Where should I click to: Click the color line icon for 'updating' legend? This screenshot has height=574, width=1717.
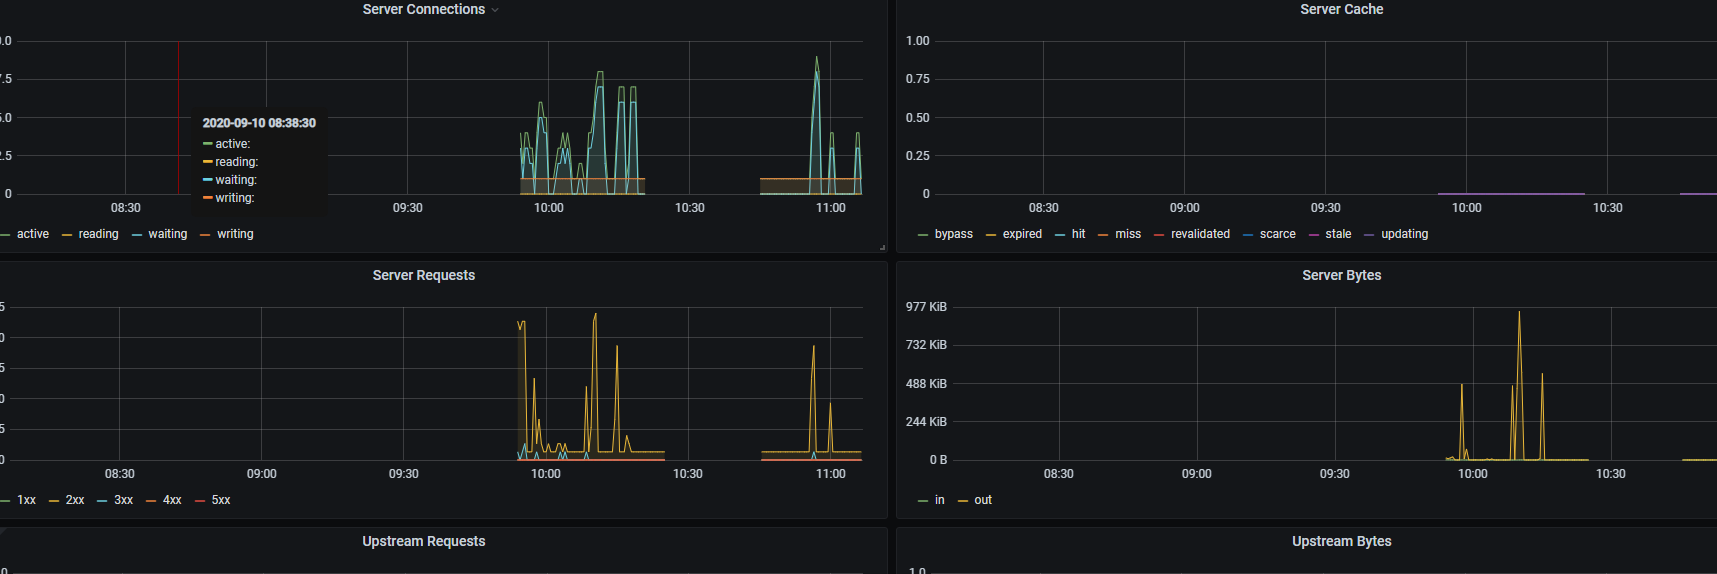(1369, 235)
